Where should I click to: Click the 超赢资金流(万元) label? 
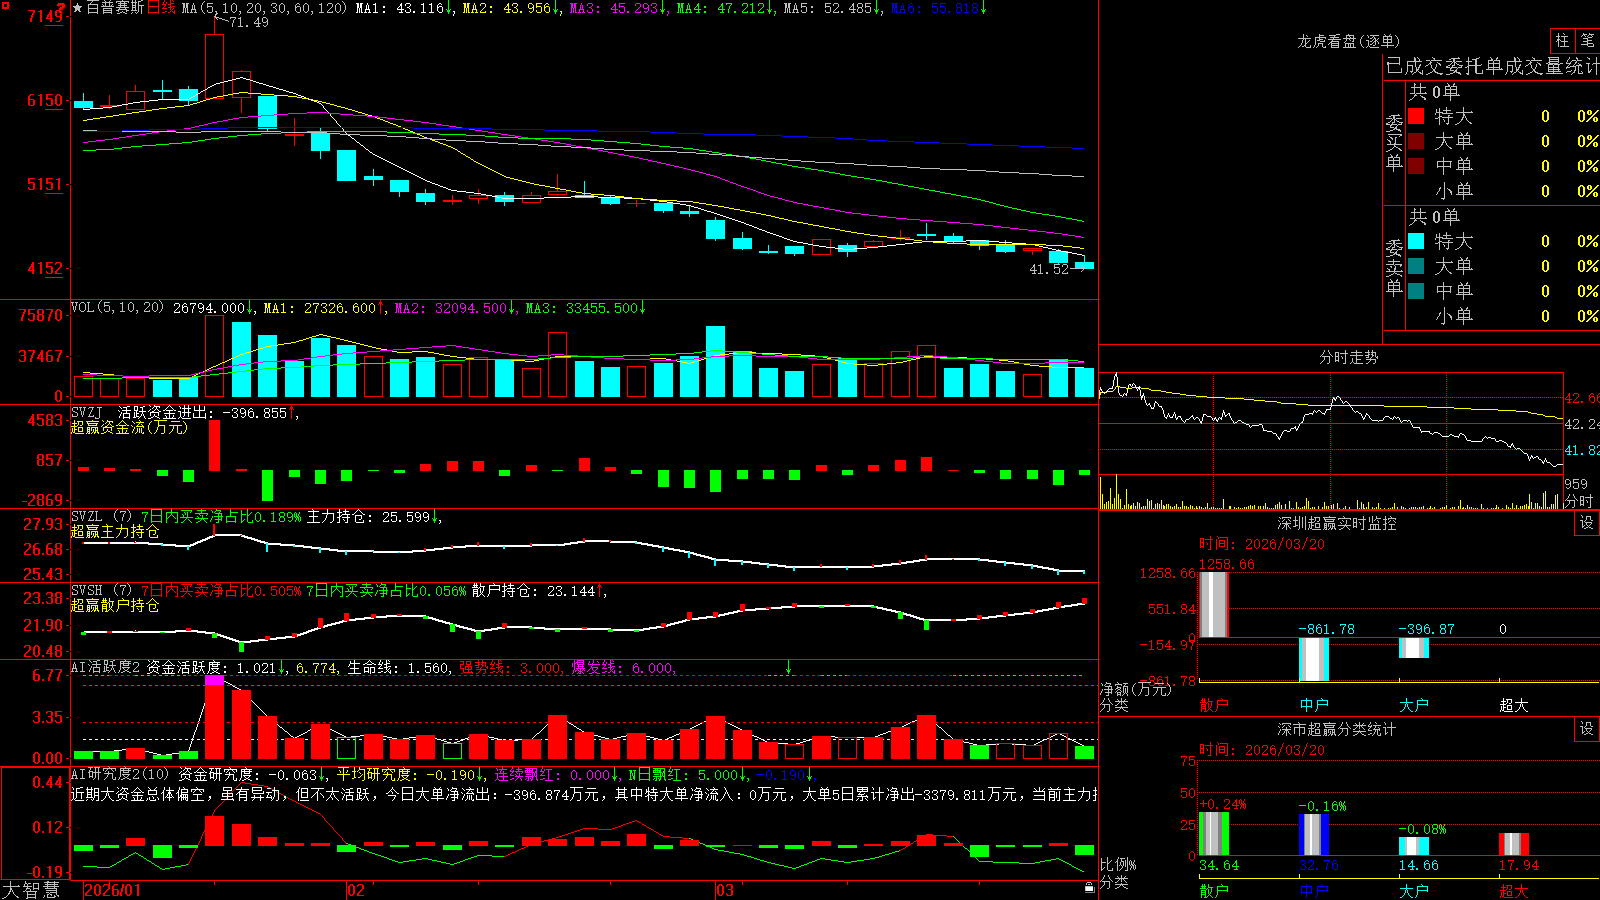click(129, 427)
